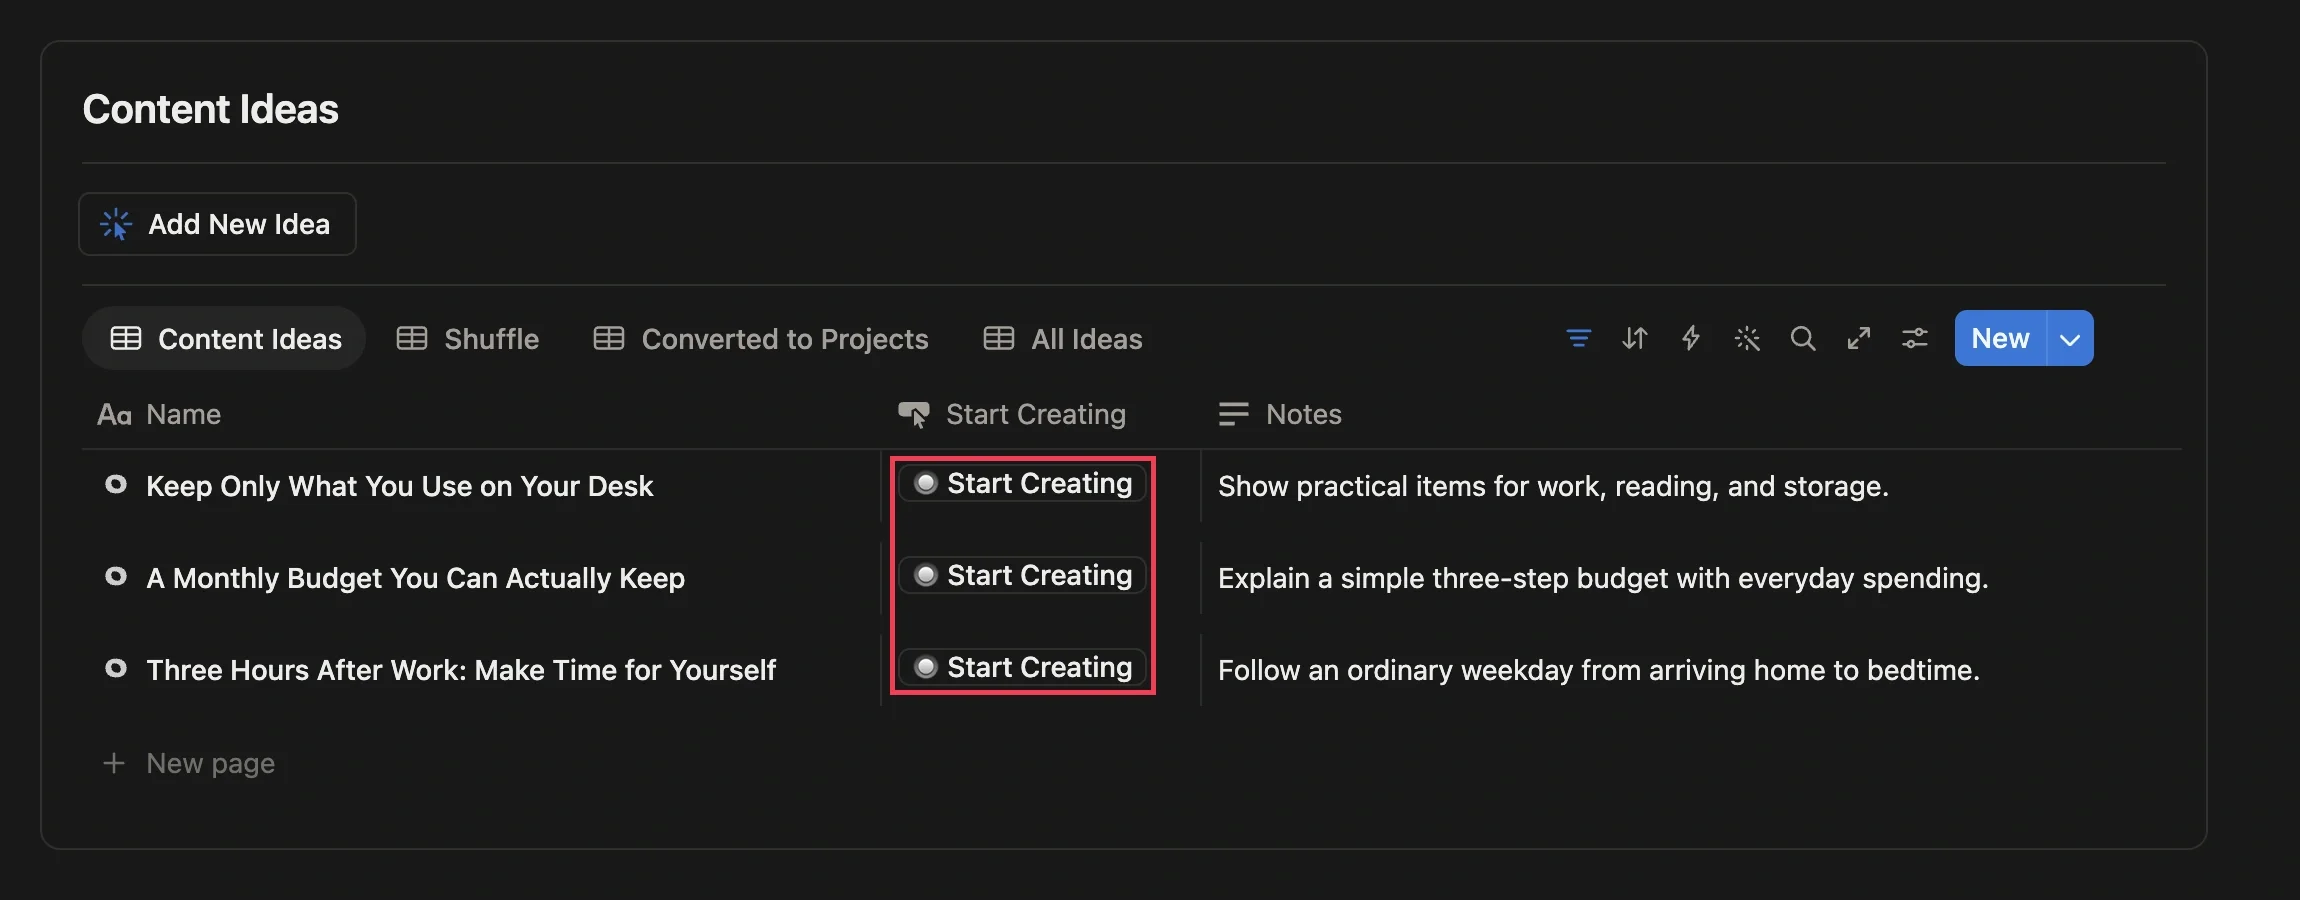The image size is (2300, 900).
Task: Open the search magnifier icon
Action: 1803,339
